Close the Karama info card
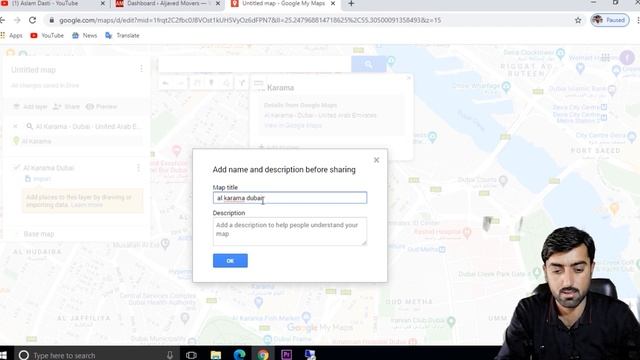This screenshot has width=640, height=360. 409,78
